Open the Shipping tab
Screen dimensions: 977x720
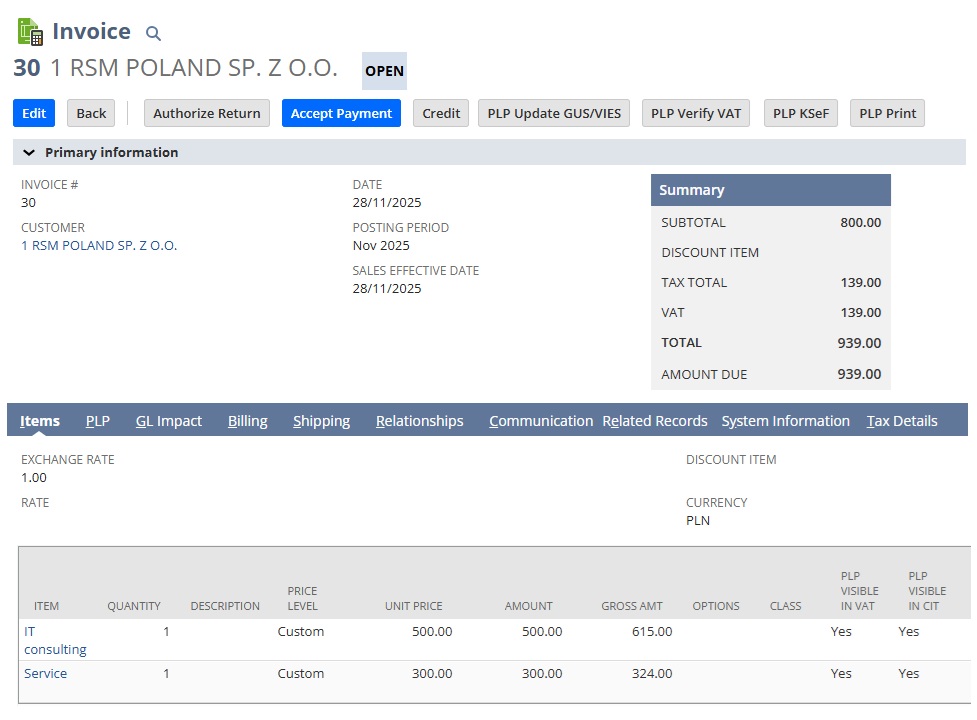[x=321, y=420]
